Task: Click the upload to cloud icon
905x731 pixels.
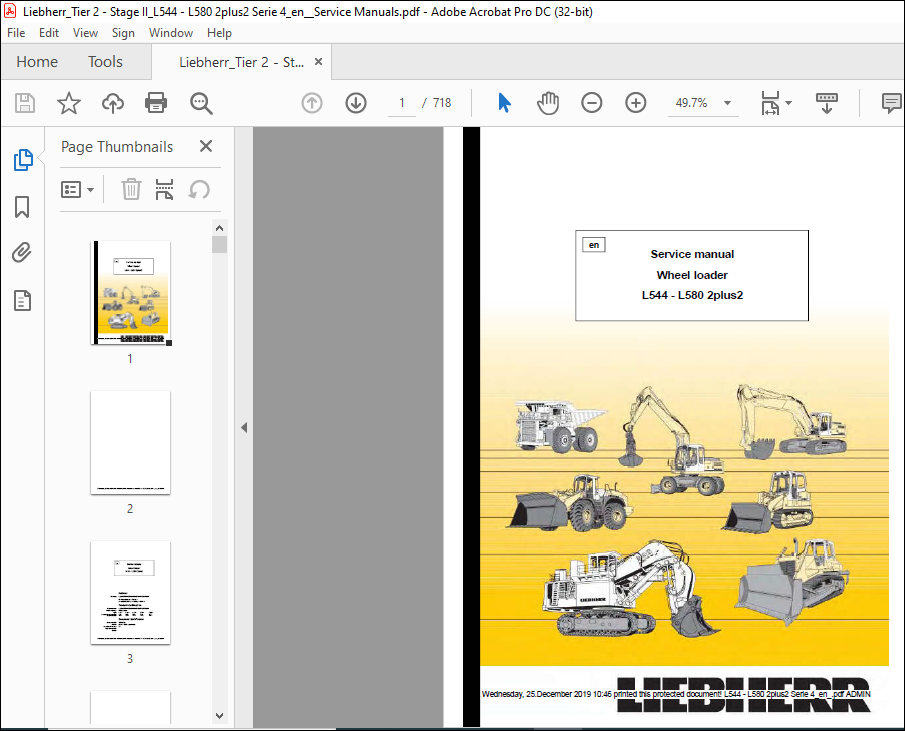Action: (x=113, y=103)
